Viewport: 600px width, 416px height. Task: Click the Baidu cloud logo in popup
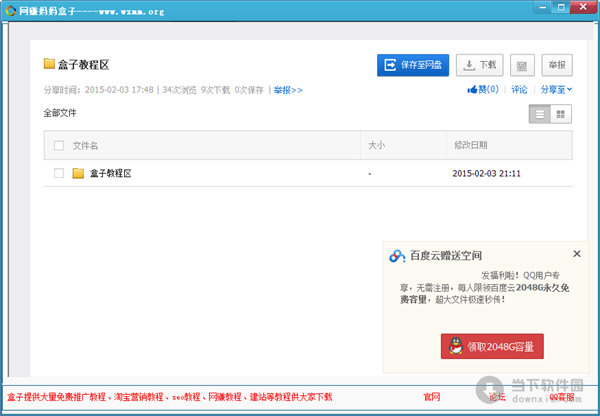tap(397, 256)
